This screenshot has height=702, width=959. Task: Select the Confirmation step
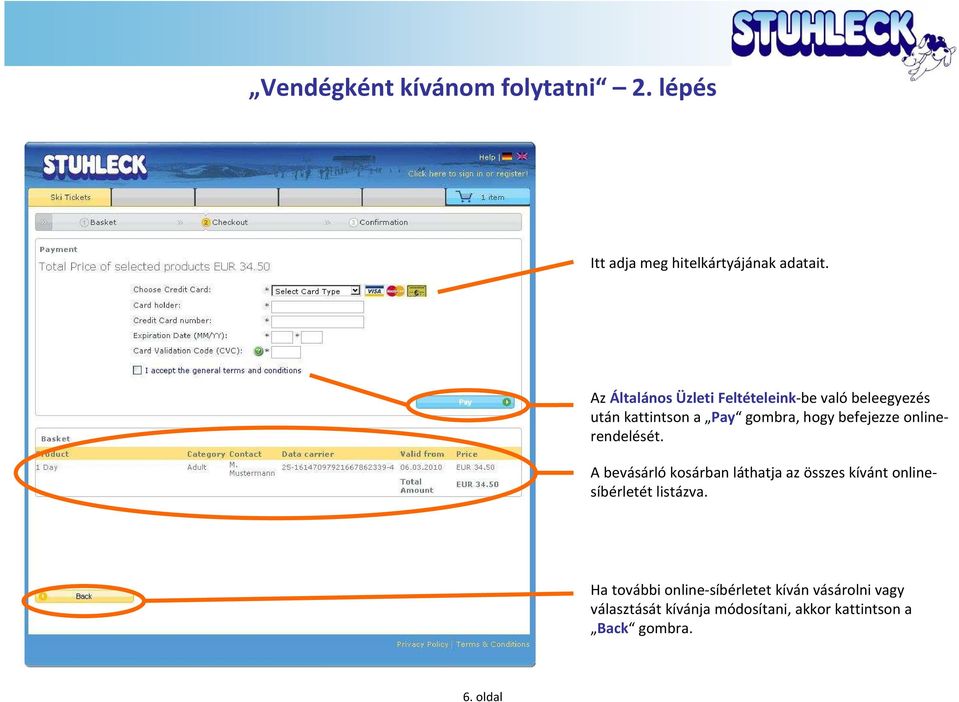379,223
